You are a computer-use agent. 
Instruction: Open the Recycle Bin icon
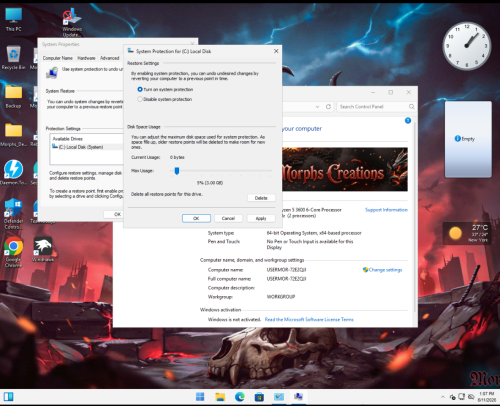click(13, 58)
